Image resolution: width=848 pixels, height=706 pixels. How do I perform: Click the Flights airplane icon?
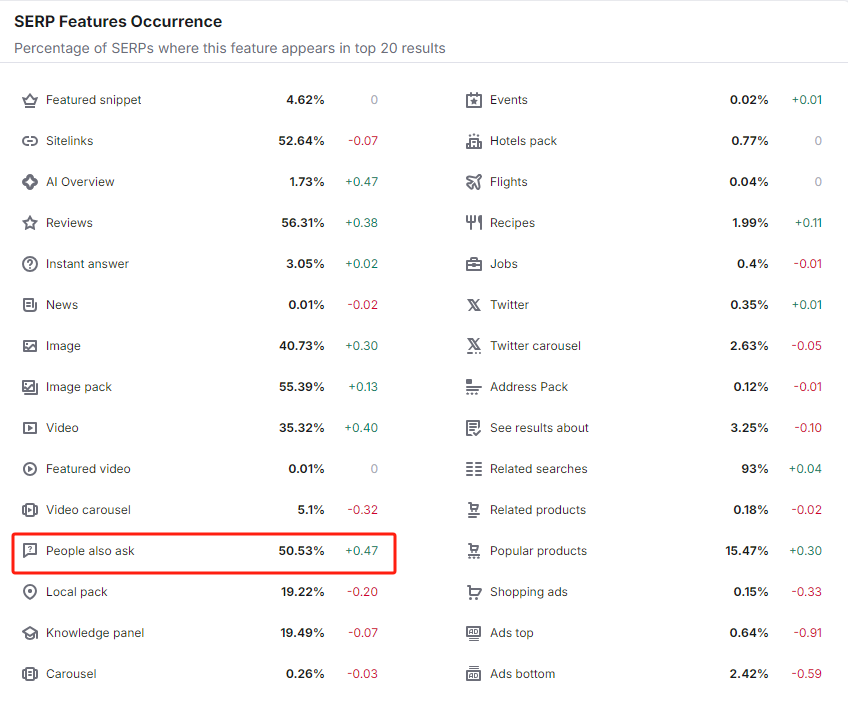click(x=474, y=182)
